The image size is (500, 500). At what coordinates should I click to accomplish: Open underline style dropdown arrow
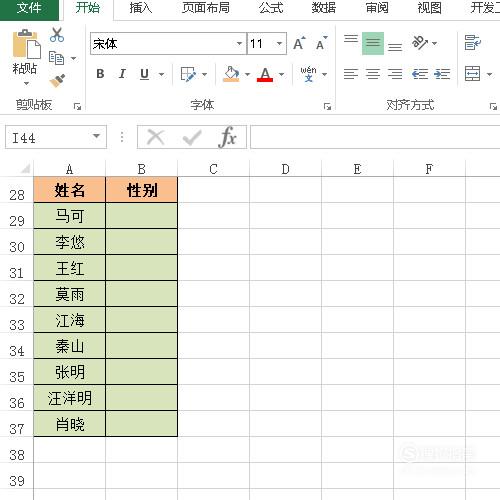(x=161, y=74)
